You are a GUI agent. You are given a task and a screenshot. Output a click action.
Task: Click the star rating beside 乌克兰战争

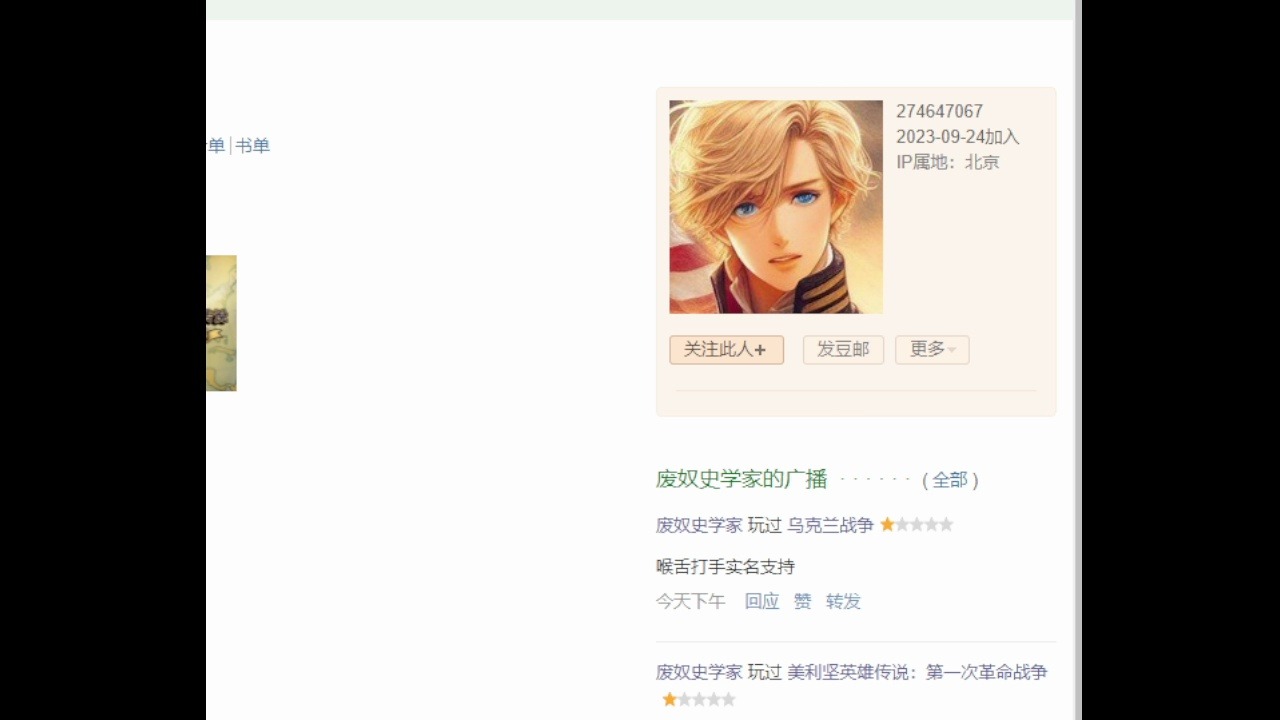tap(917, 525)
